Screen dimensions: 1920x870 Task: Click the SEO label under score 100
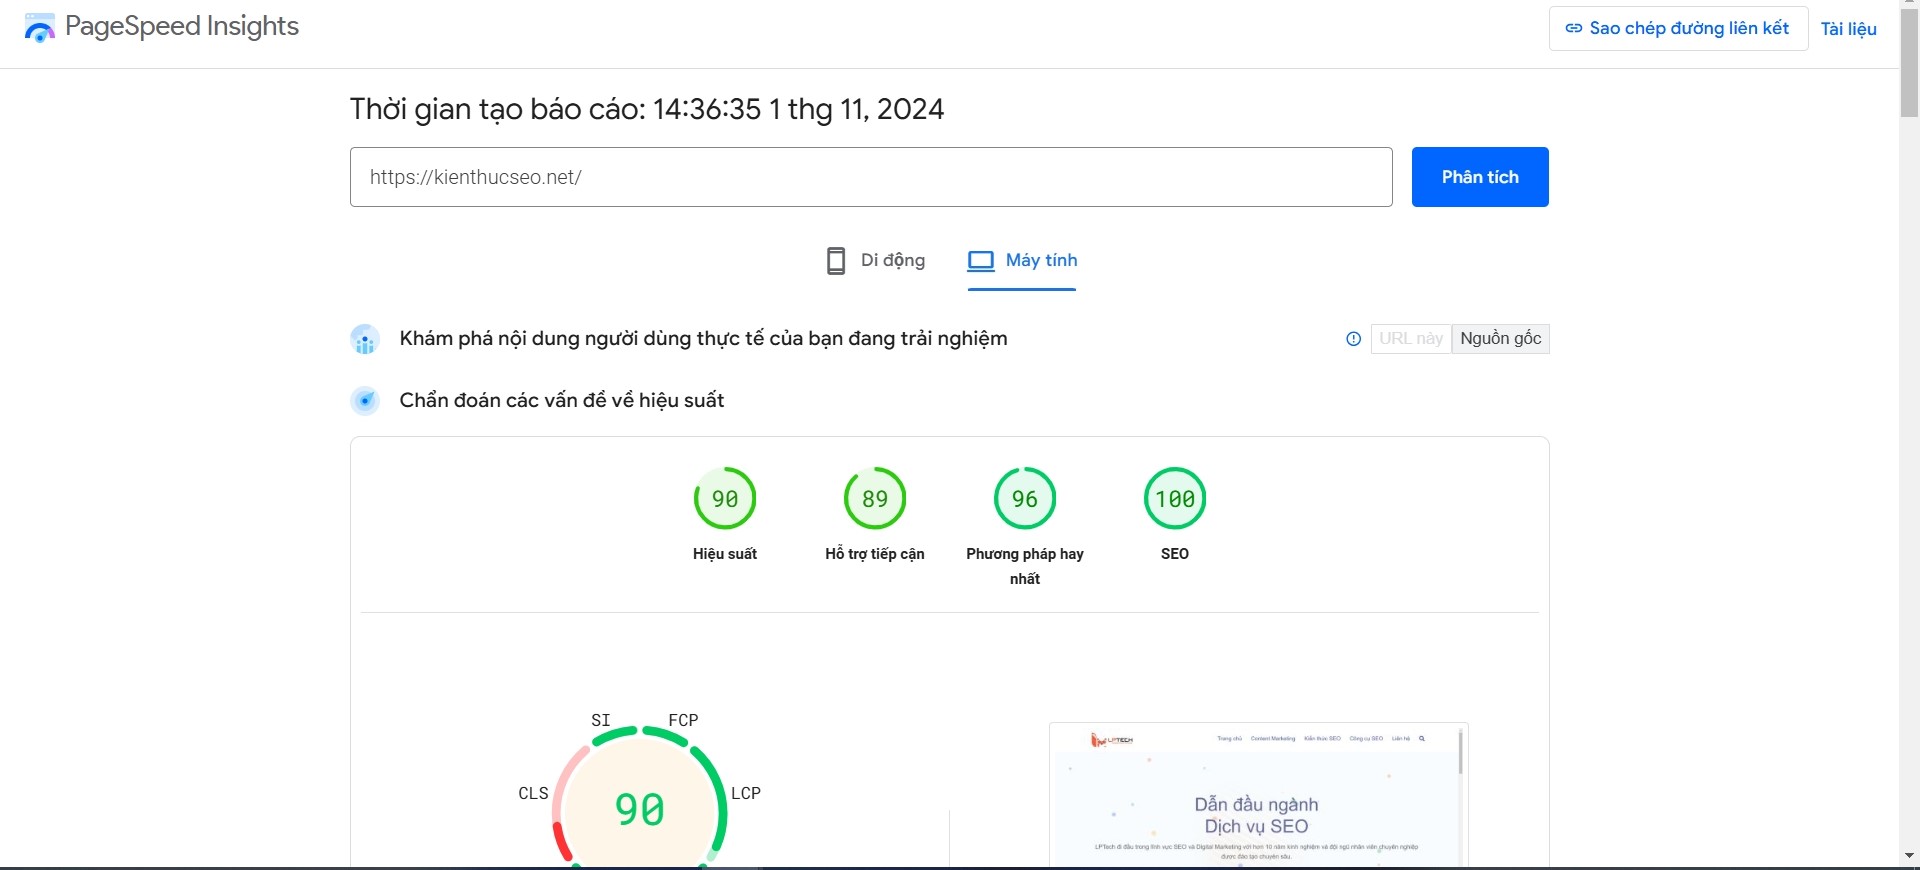[x=1175, y=554]
